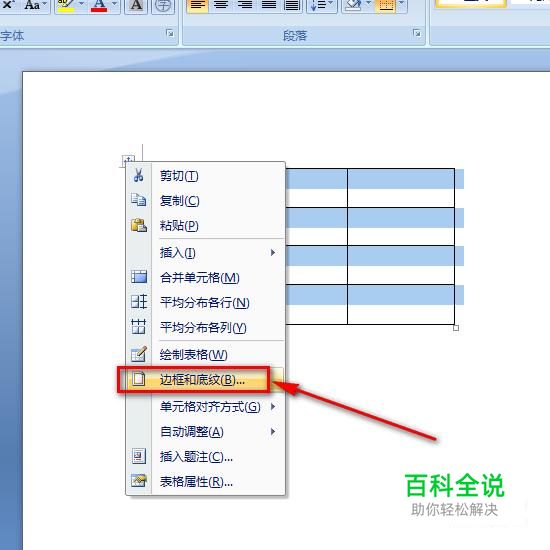Click the table move handle
Viewport: 550px width, 550px height.
128,160
